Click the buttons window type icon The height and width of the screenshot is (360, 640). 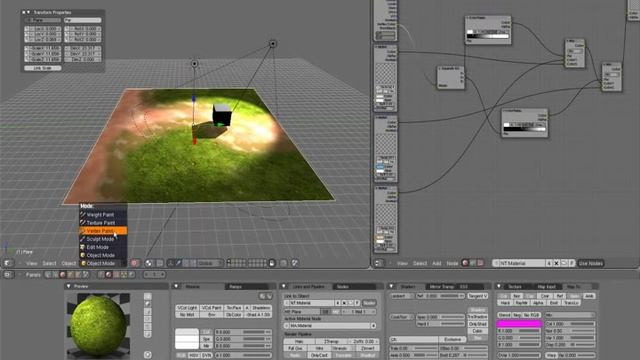coord(8,275)
